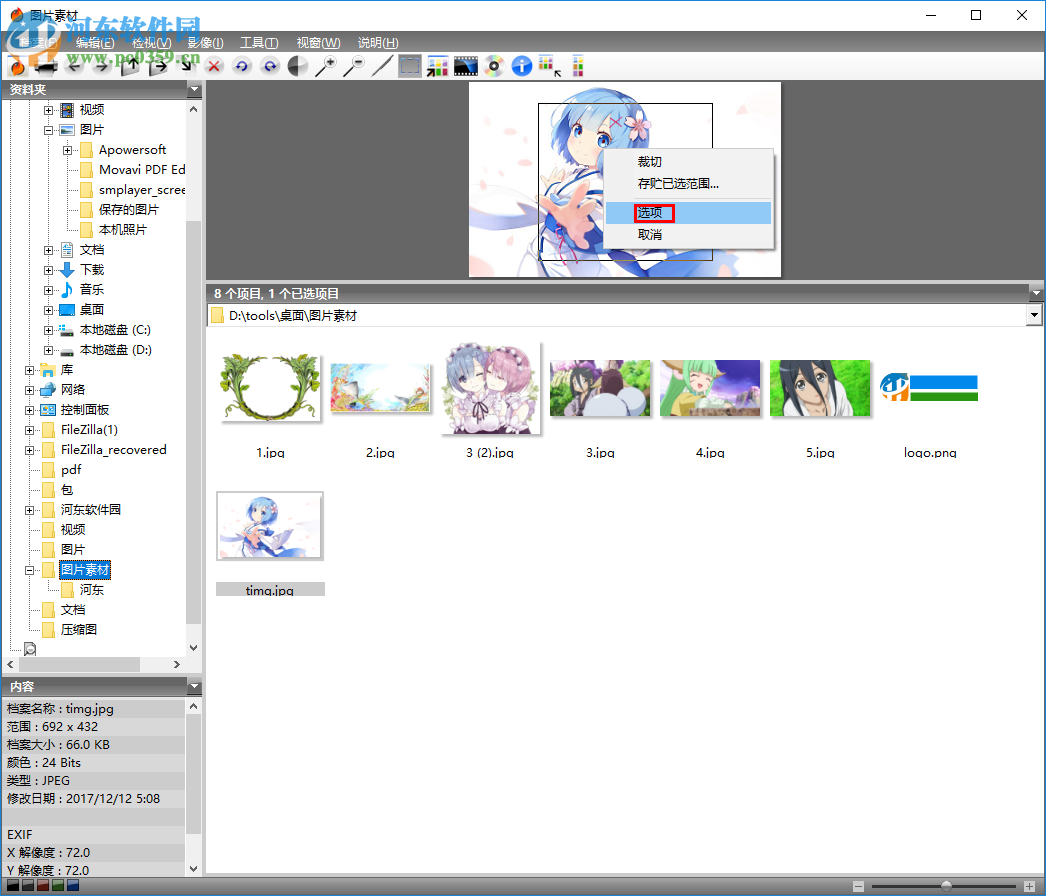The image size is (1046, 896).
Task: Expand the 本地磁盘 (D:) node
Action: point(49,350)
